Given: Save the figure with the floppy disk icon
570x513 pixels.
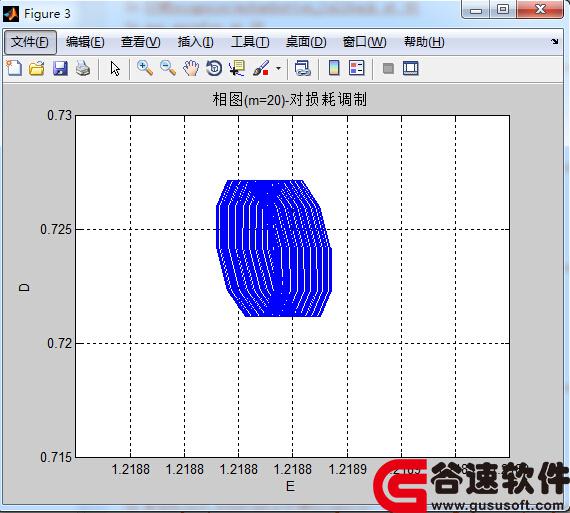Looking at the screenshot, I should pyautogui.click(x=60, y=68).
